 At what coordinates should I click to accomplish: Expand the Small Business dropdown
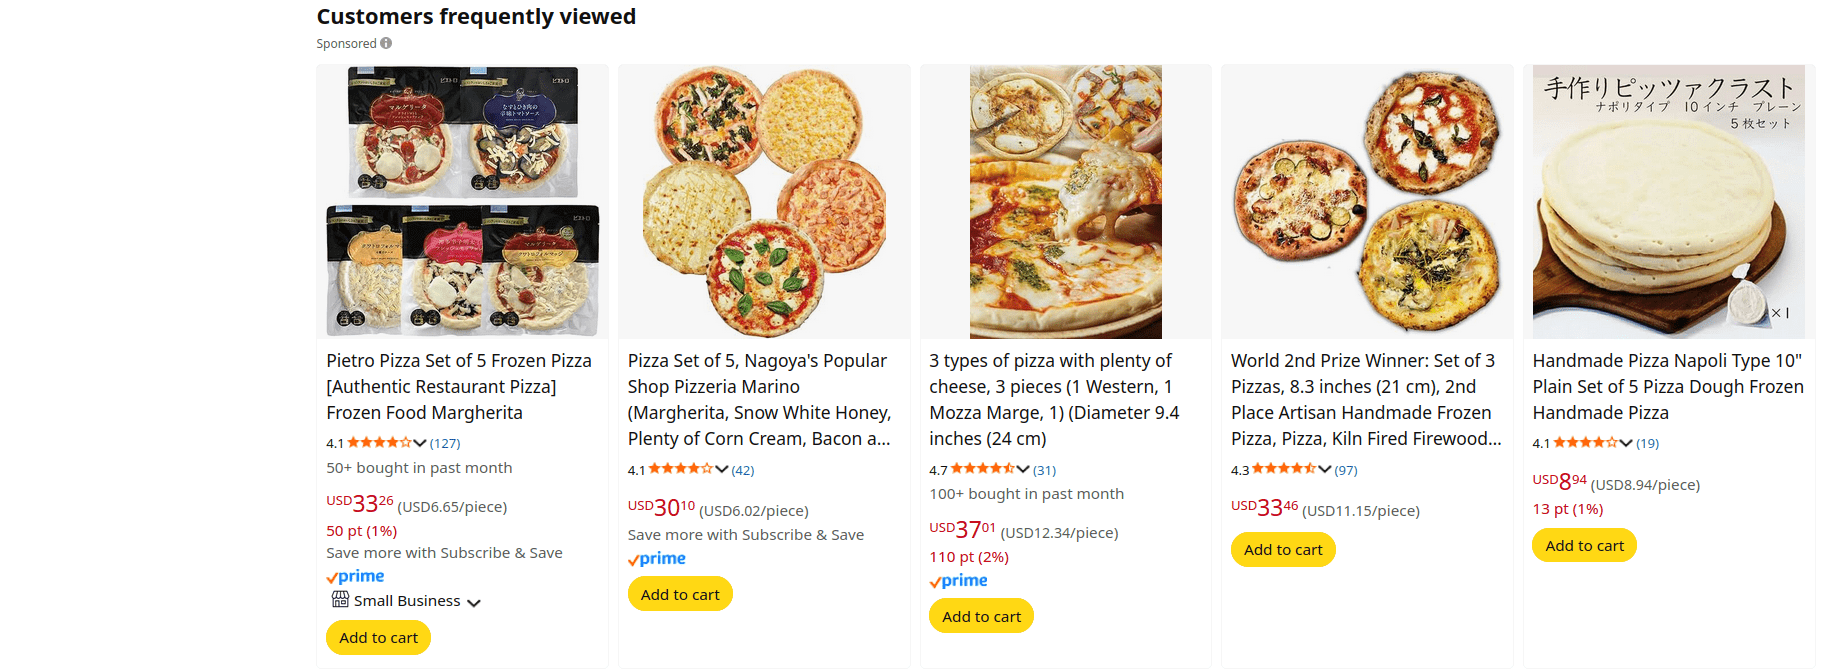tap(474, 603)
